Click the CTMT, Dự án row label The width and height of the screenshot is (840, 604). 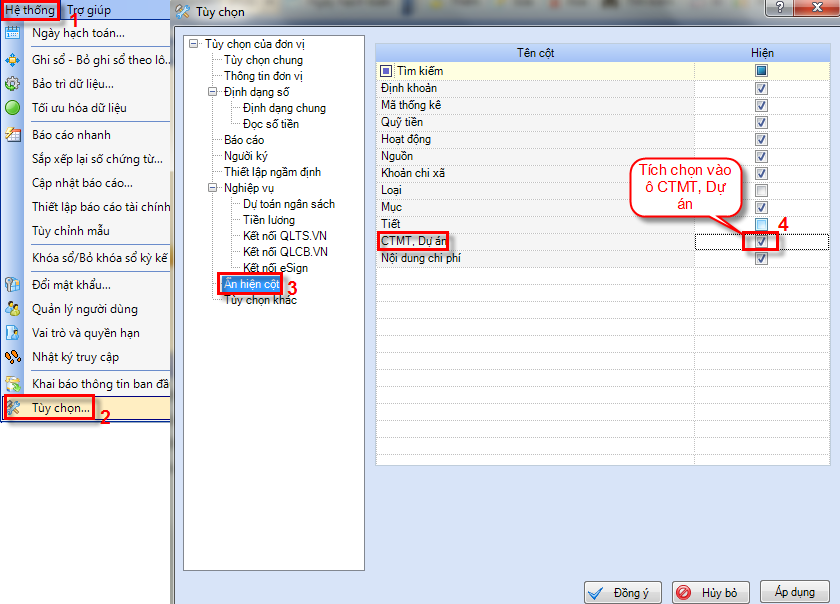click(x=414, y=241)
